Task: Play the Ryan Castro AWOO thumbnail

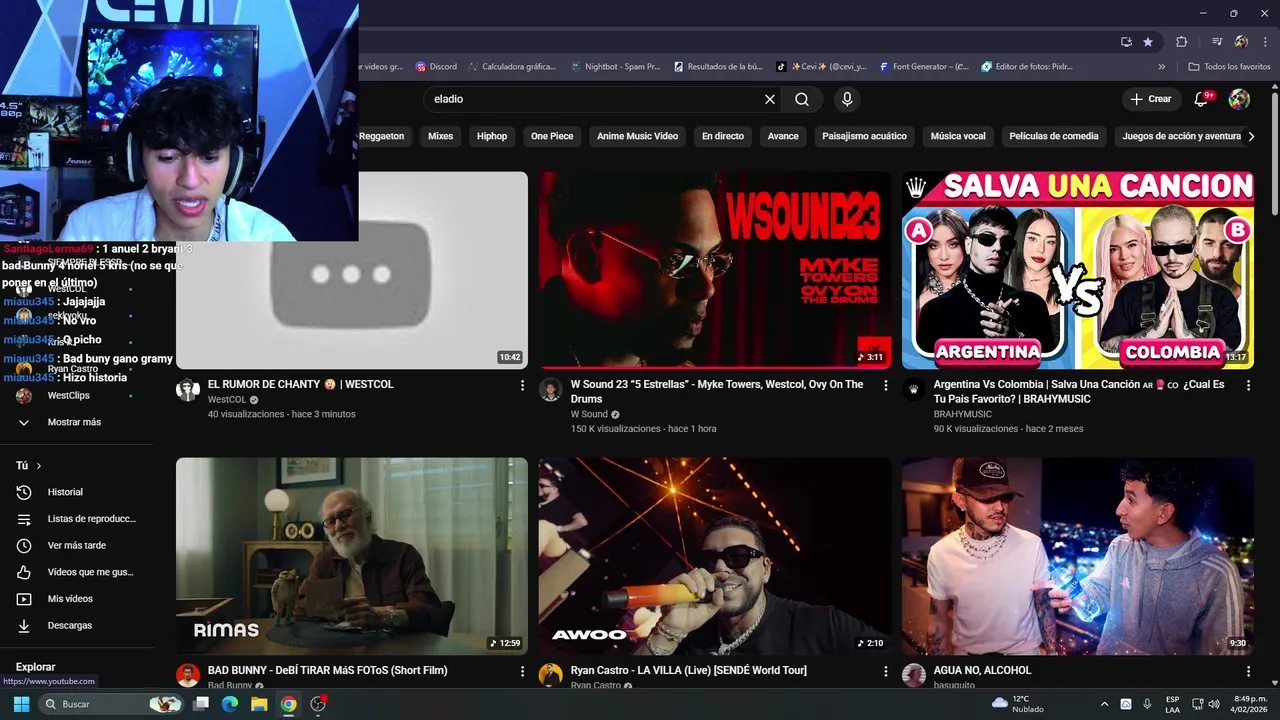Action: coord(714,556)
